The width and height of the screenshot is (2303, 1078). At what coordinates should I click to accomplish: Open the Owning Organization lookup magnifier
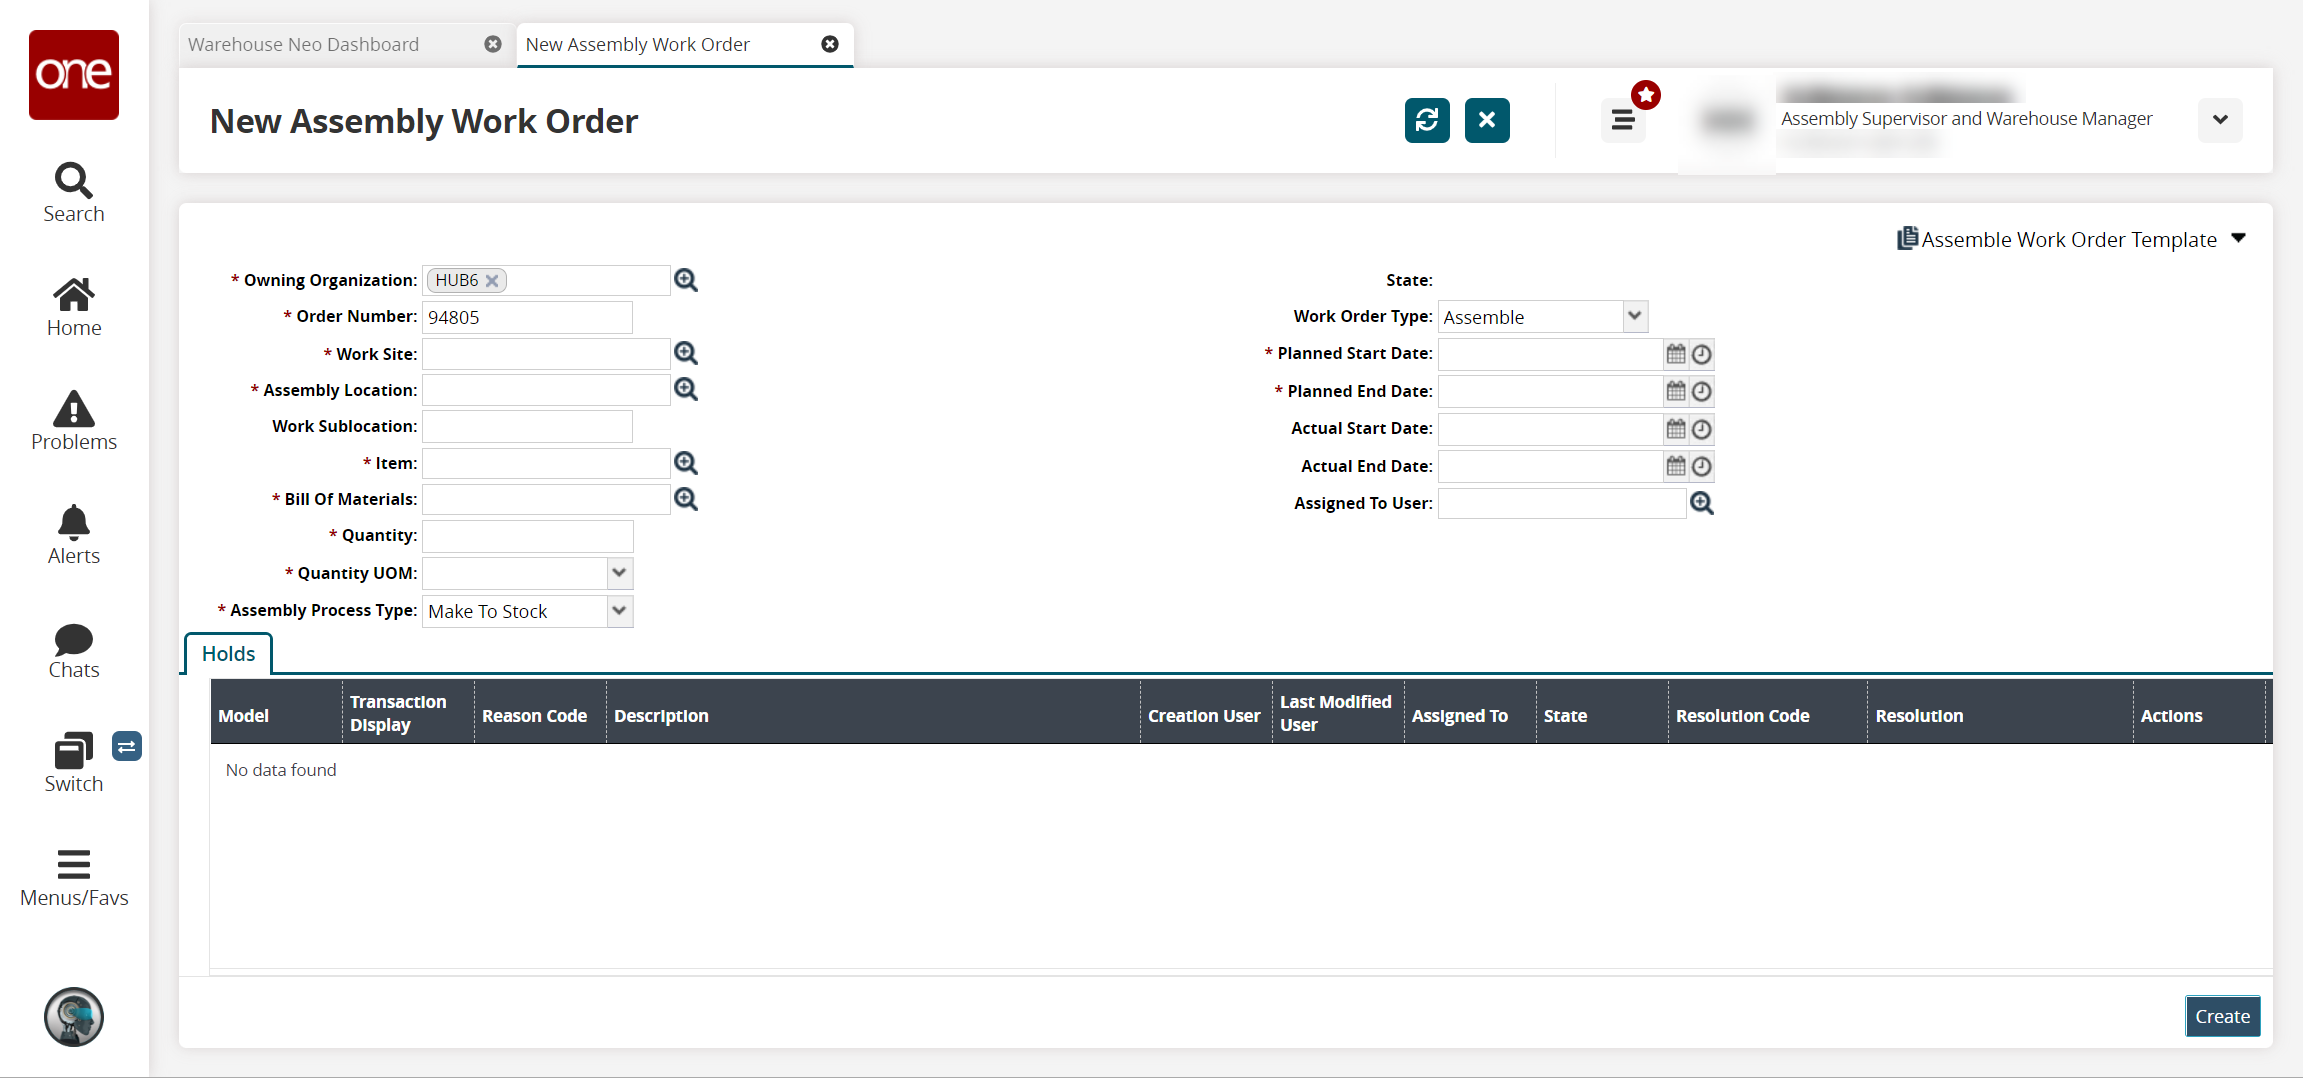click(x=686, y=280)
